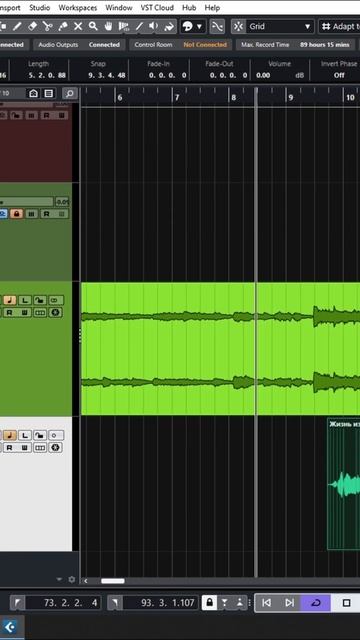Go to next marker transport button
The image size is (360, 640).
[289, 602]
